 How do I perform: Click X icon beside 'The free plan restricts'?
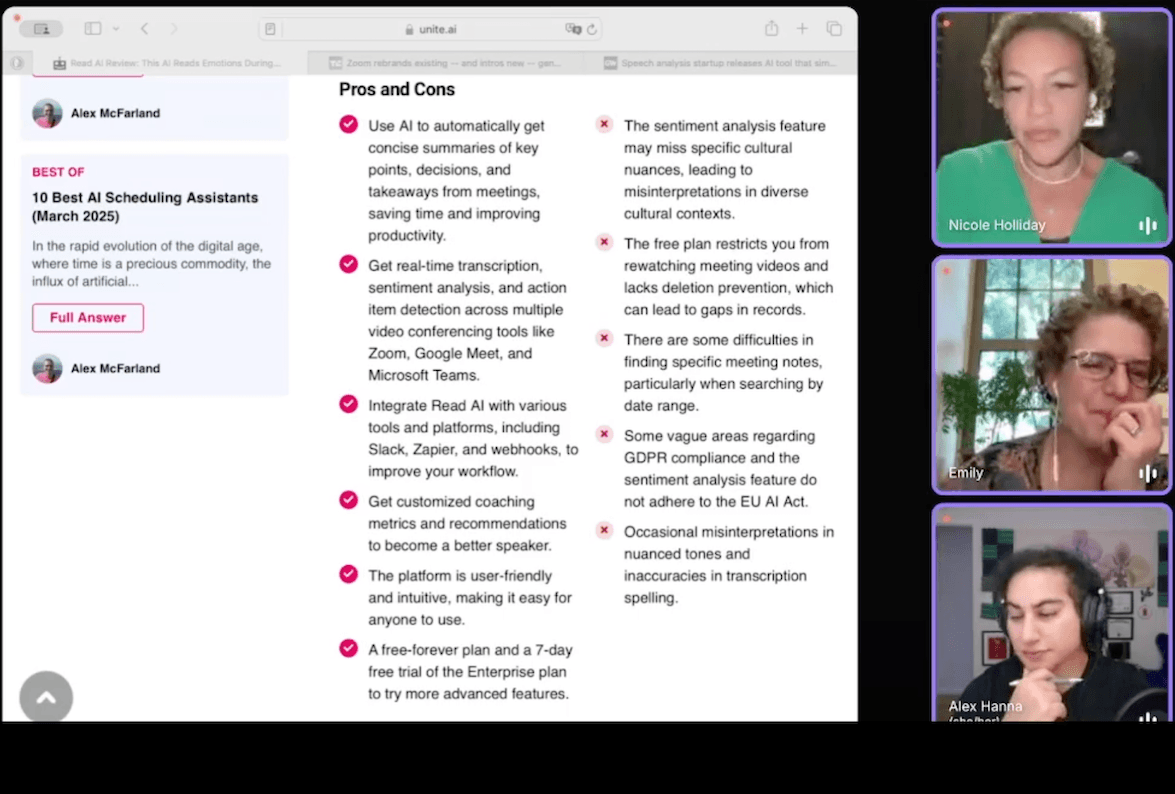tap(604, 242)
